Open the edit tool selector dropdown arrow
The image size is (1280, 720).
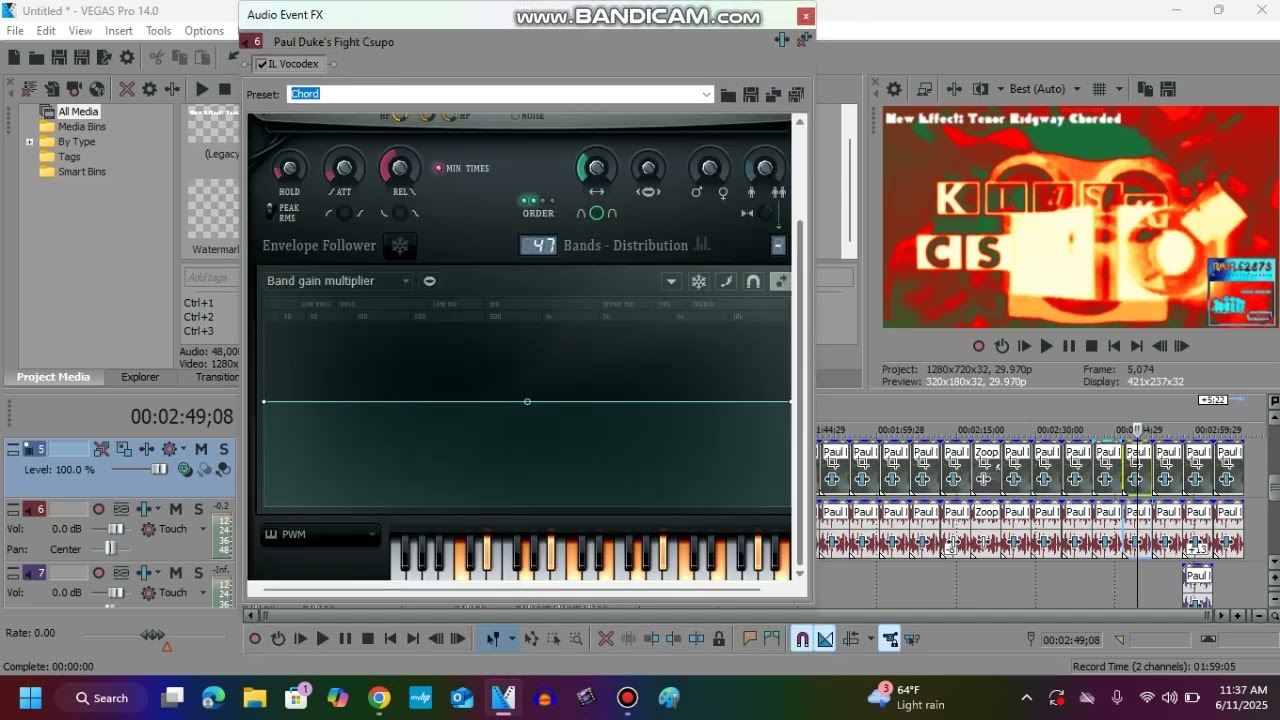[x=511, y=639]
